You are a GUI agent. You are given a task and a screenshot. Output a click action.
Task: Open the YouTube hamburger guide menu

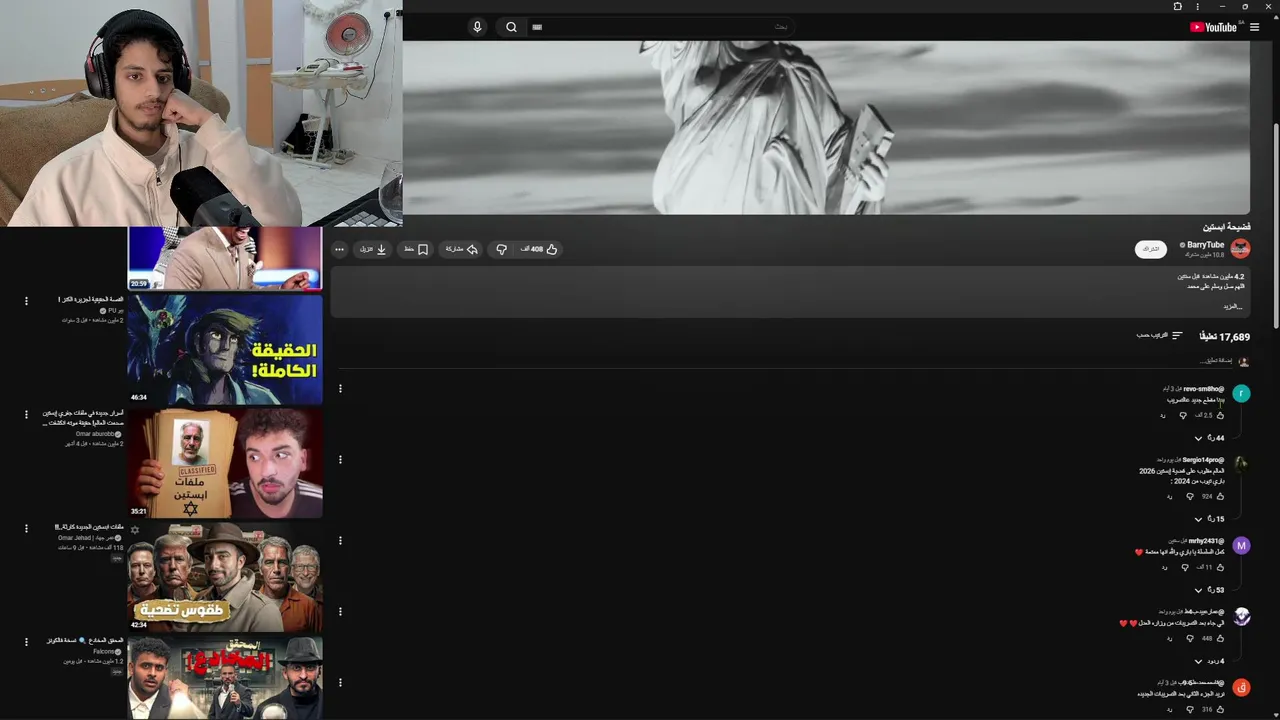coord(1254,27)
